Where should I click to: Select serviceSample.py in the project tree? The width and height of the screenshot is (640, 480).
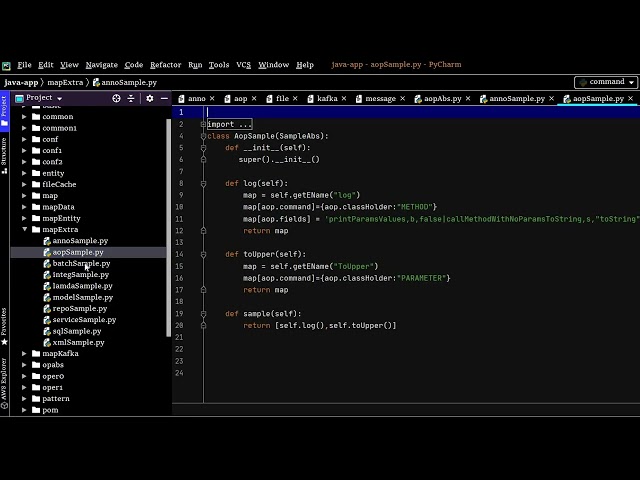click(x=84, y=320)
